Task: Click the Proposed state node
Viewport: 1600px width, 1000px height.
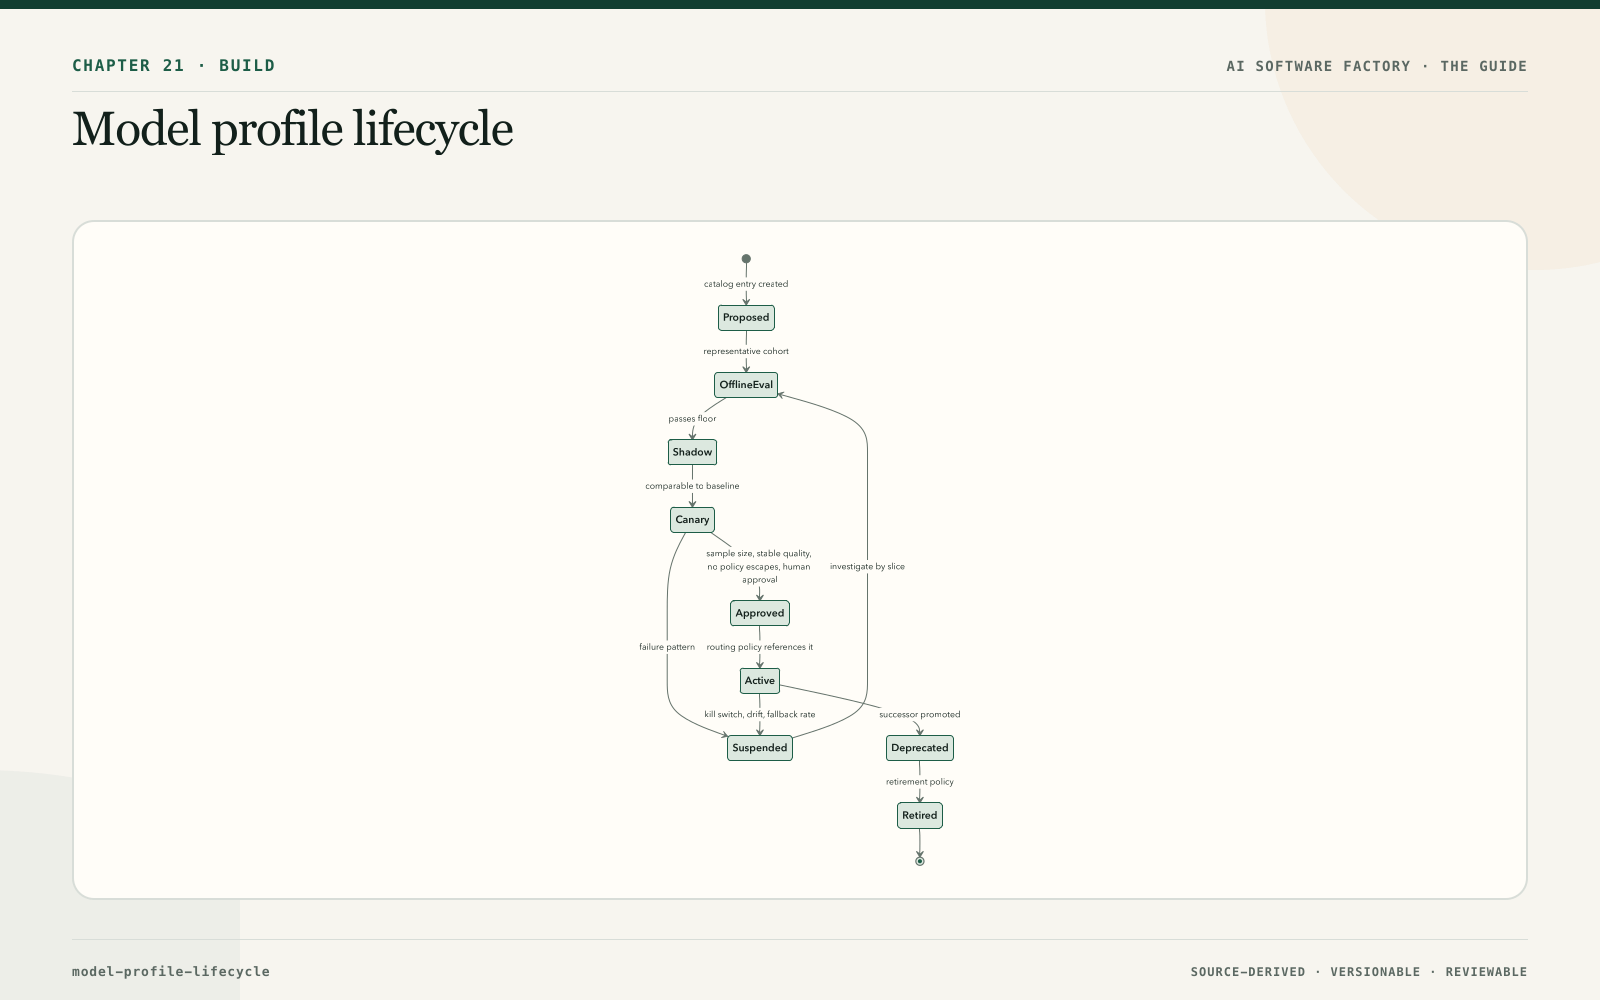Action: pyautogui.click(x=746, y=318)
